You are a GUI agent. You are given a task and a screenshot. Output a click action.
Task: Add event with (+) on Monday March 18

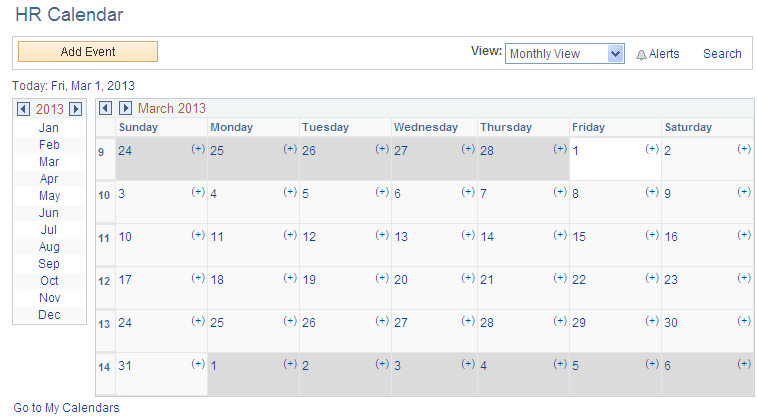(x=290, y=278)
